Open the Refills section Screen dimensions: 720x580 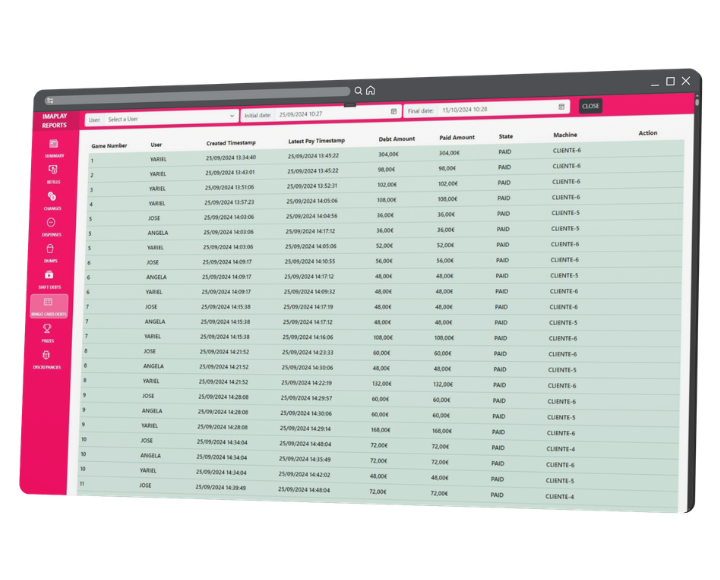53,174
